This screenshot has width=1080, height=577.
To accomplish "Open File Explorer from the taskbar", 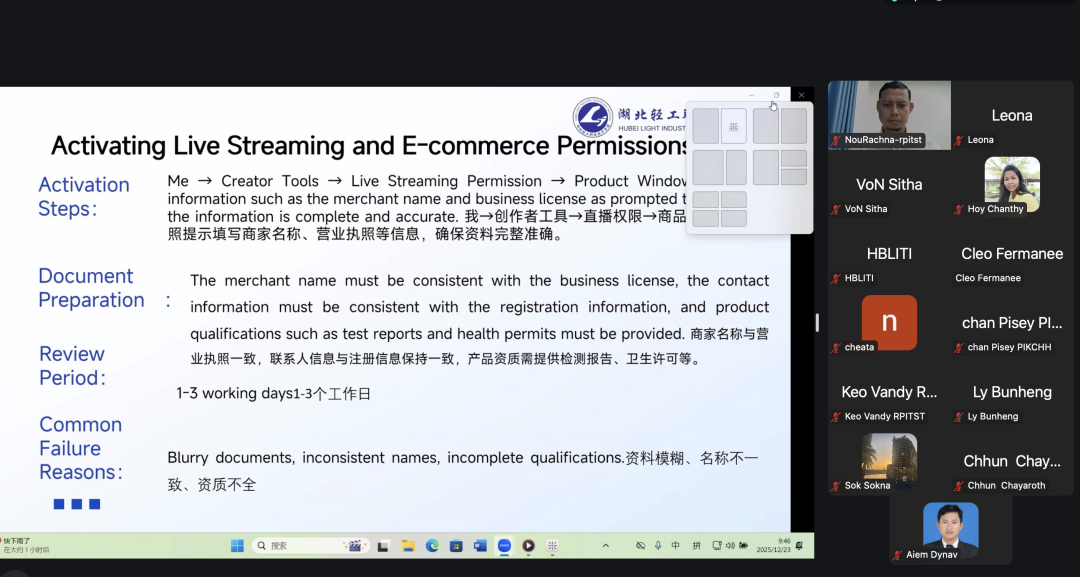I will (x=407, y=547).
